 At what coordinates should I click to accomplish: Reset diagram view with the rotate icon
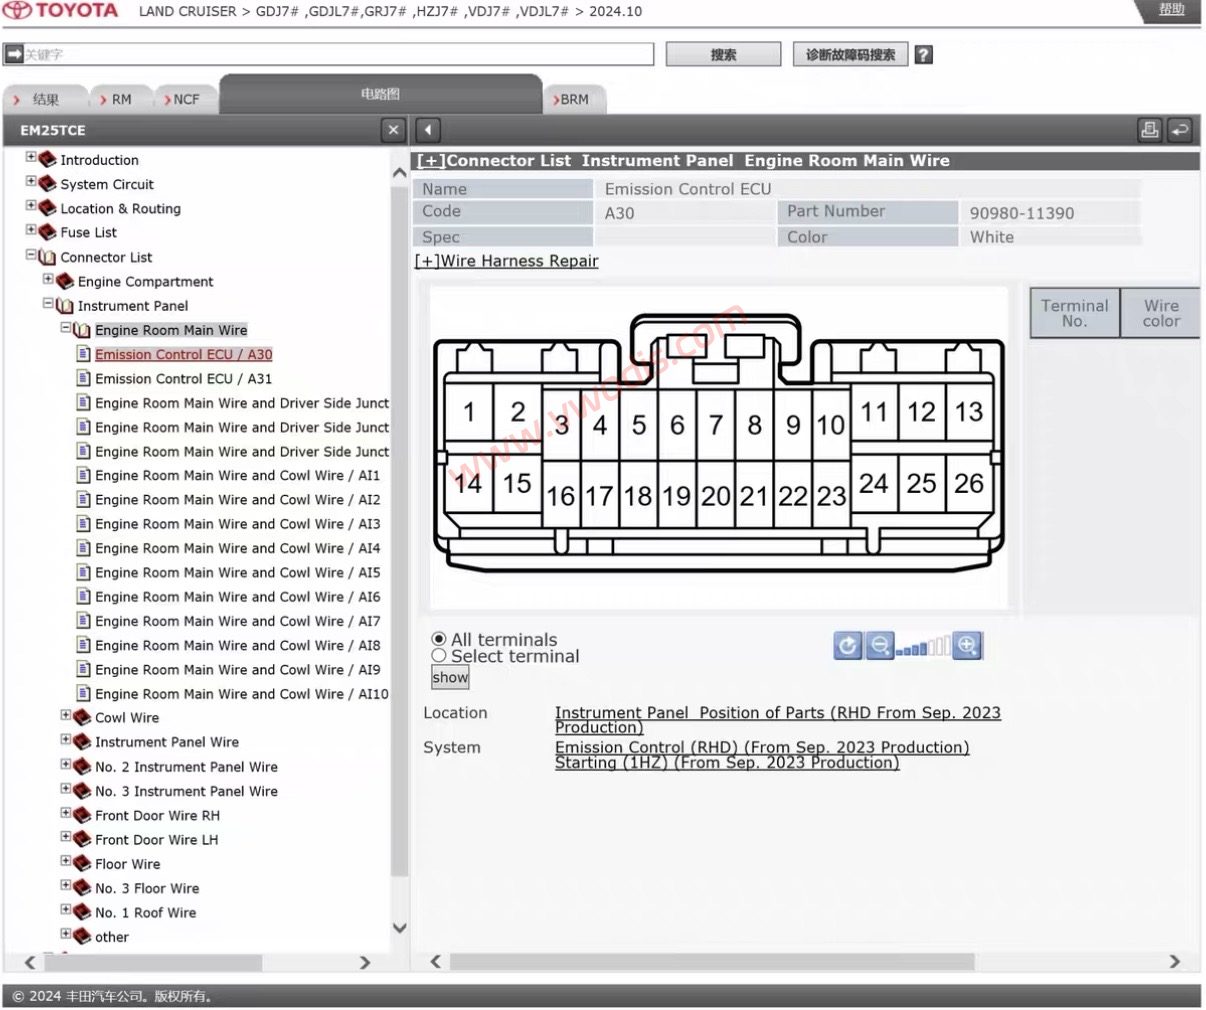pyautogui.click(x=847, y=646)
